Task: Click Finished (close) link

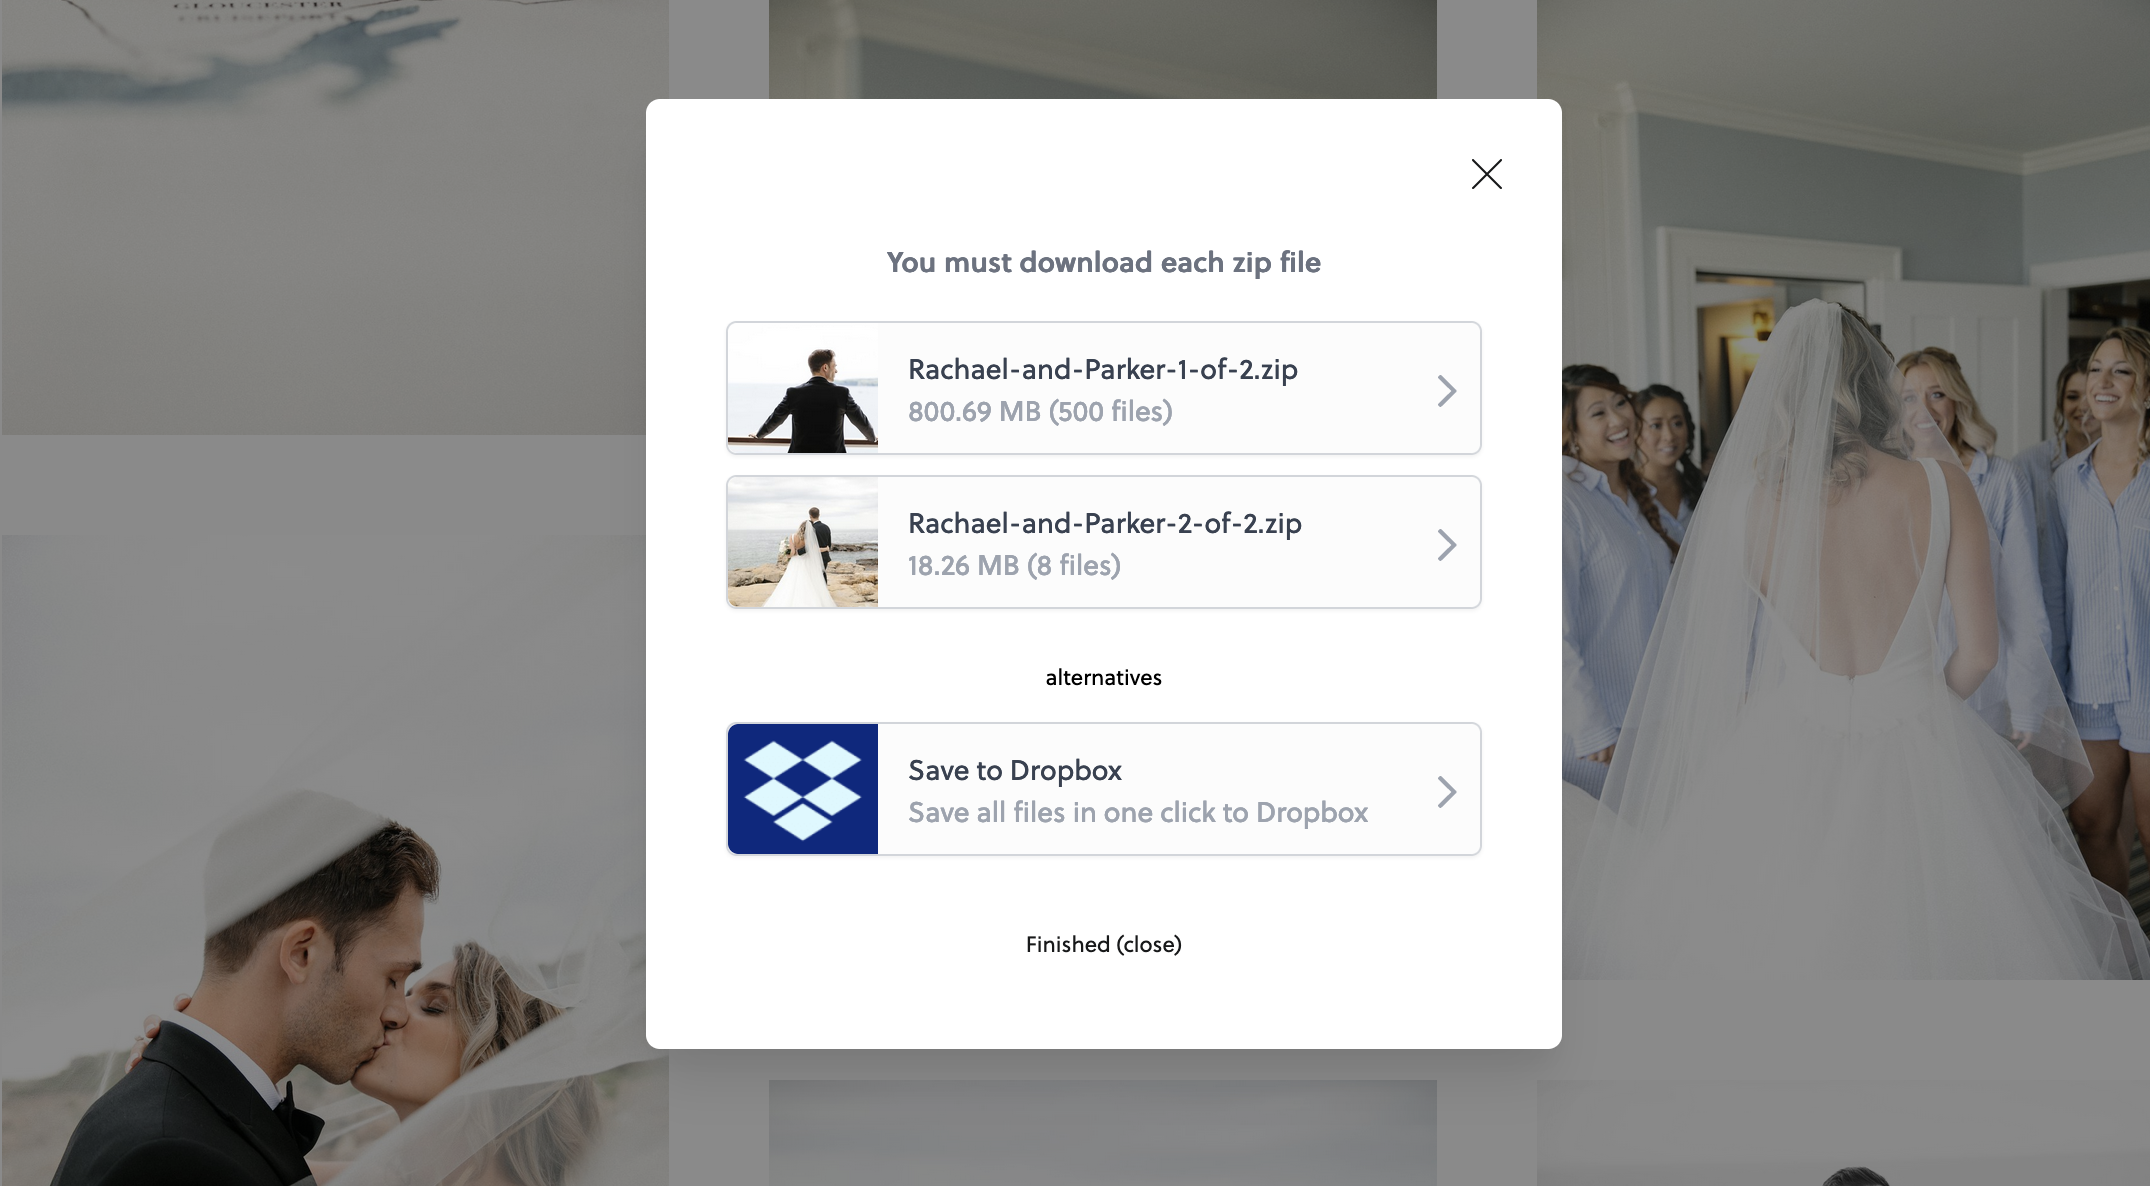Action: click(1103, 944)
